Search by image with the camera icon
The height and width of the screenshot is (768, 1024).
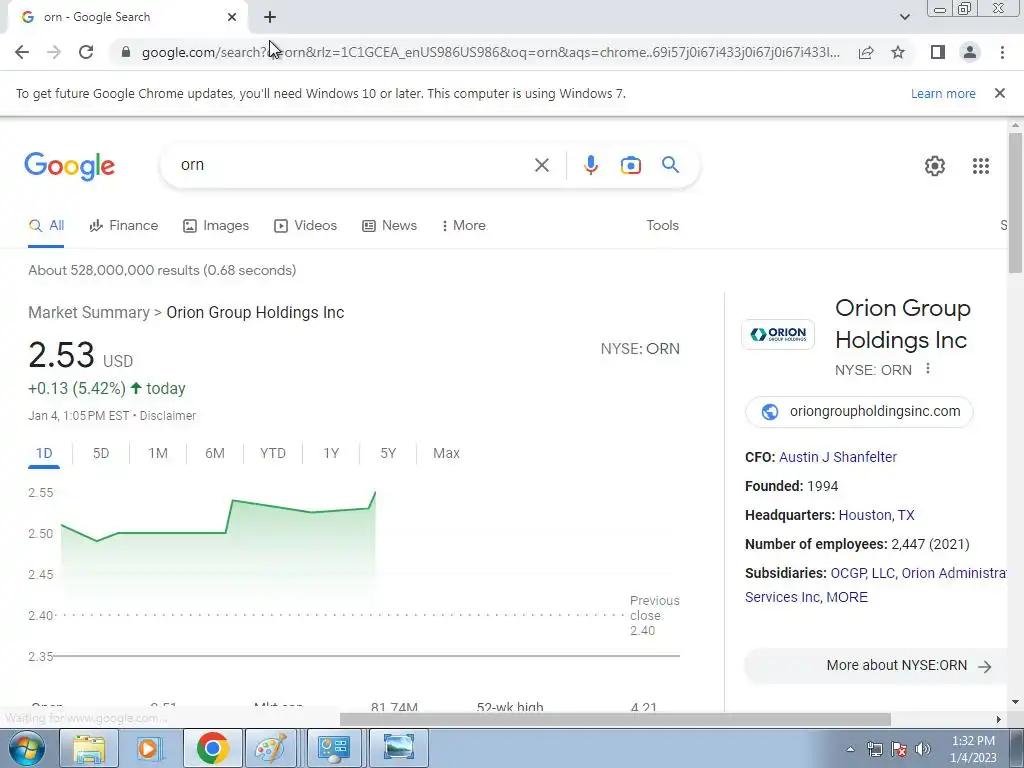[x=630, y=165]
